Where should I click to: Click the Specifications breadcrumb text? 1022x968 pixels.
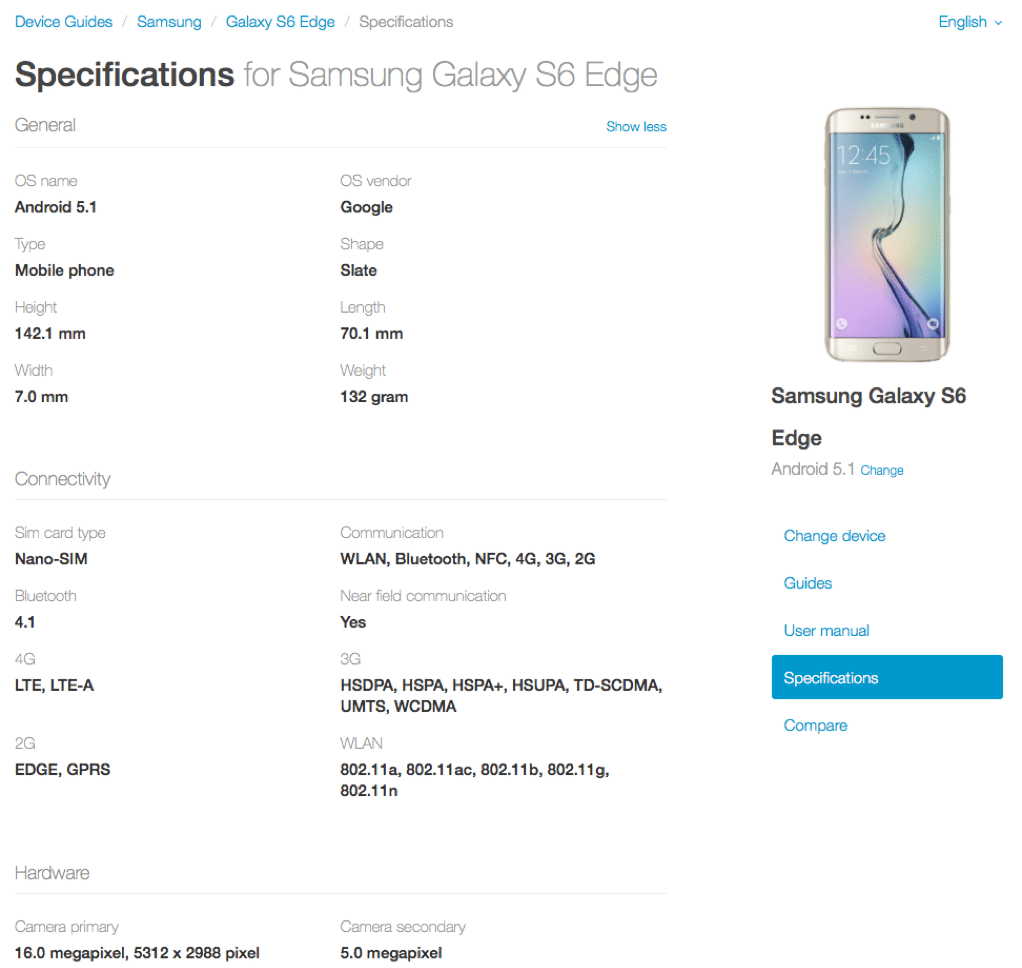[406, 22]
